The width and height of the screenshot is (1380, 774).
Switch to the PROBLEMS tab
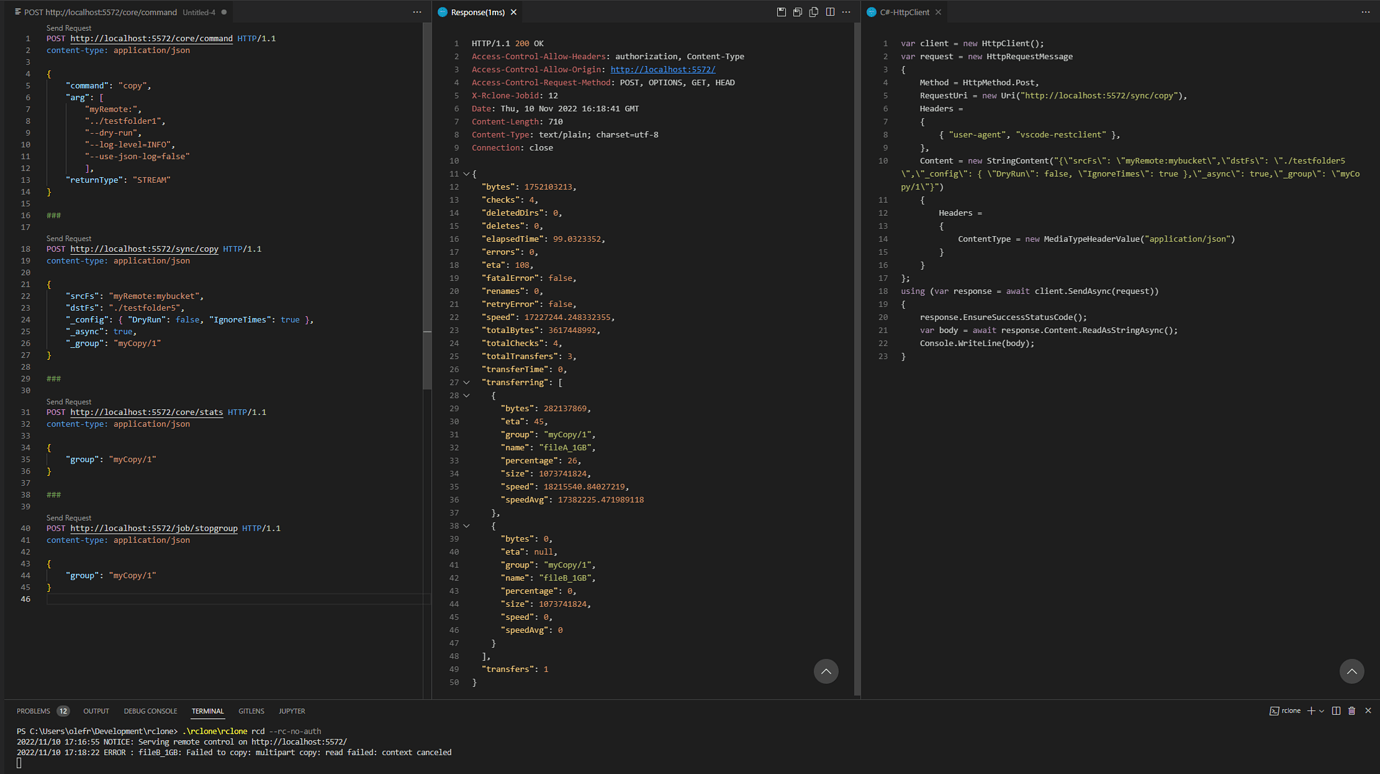[35, 710]
